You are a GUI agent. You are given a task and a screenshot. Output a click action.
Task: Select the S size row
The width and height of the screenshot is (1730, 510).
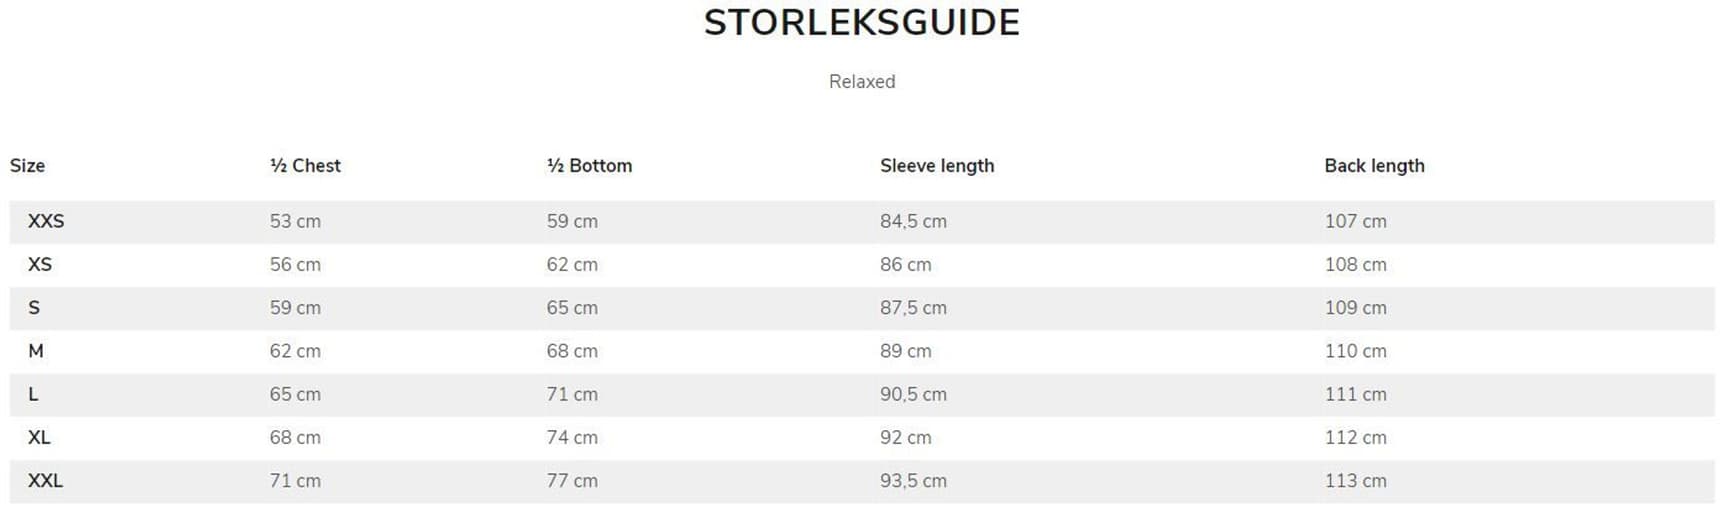34,308
